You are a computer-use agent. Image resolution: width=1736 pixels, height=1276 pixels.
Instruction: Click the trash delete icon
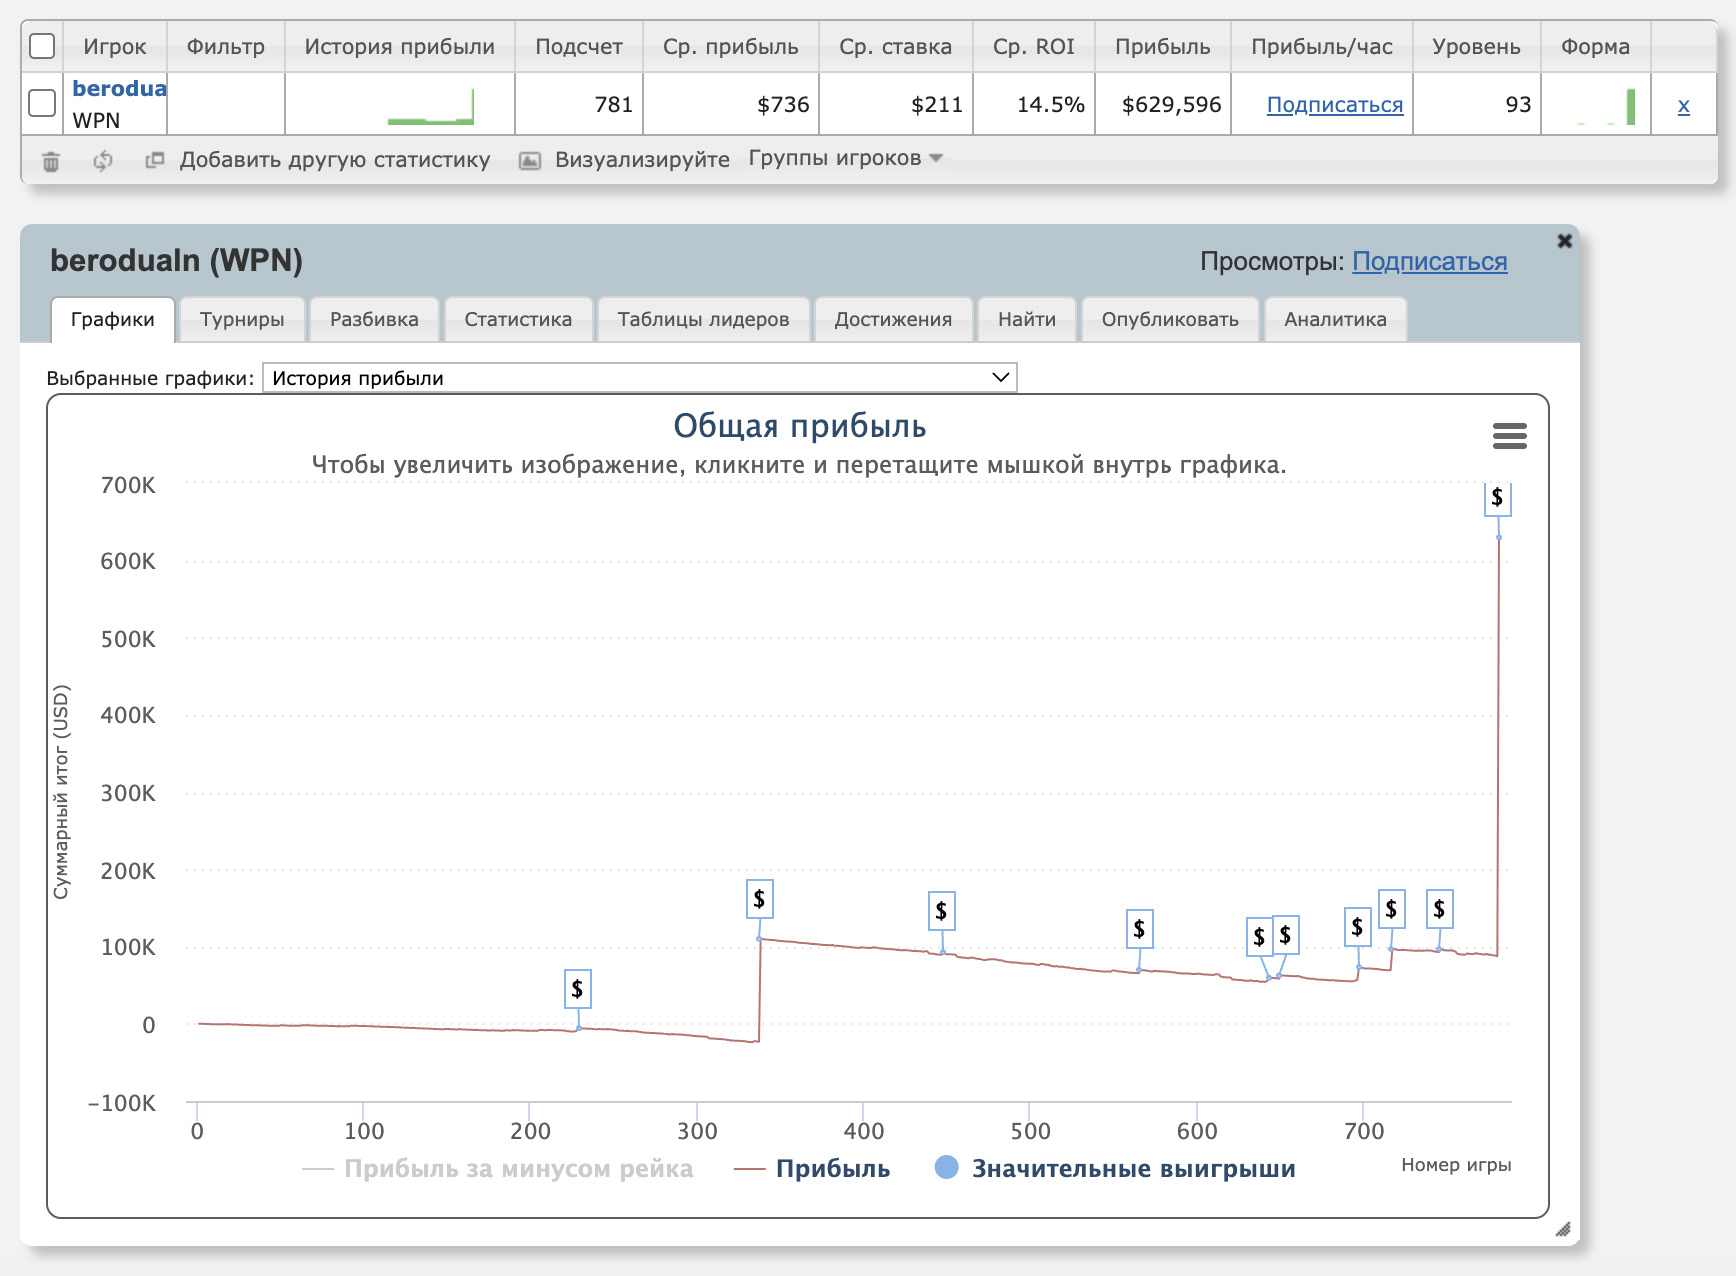51,161
